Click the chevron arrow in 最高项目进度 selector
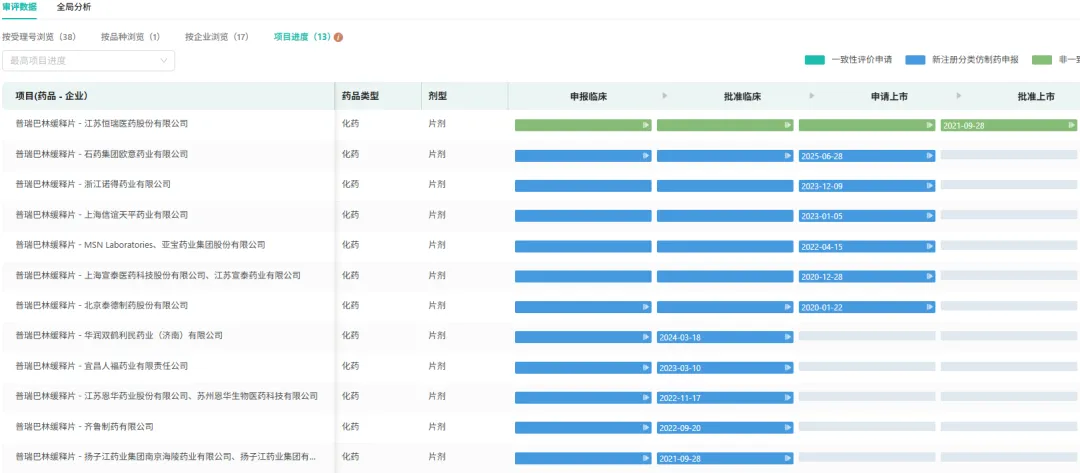This screenshot has height=473, width=1080. pyautogui.click(x=164, y=61)
